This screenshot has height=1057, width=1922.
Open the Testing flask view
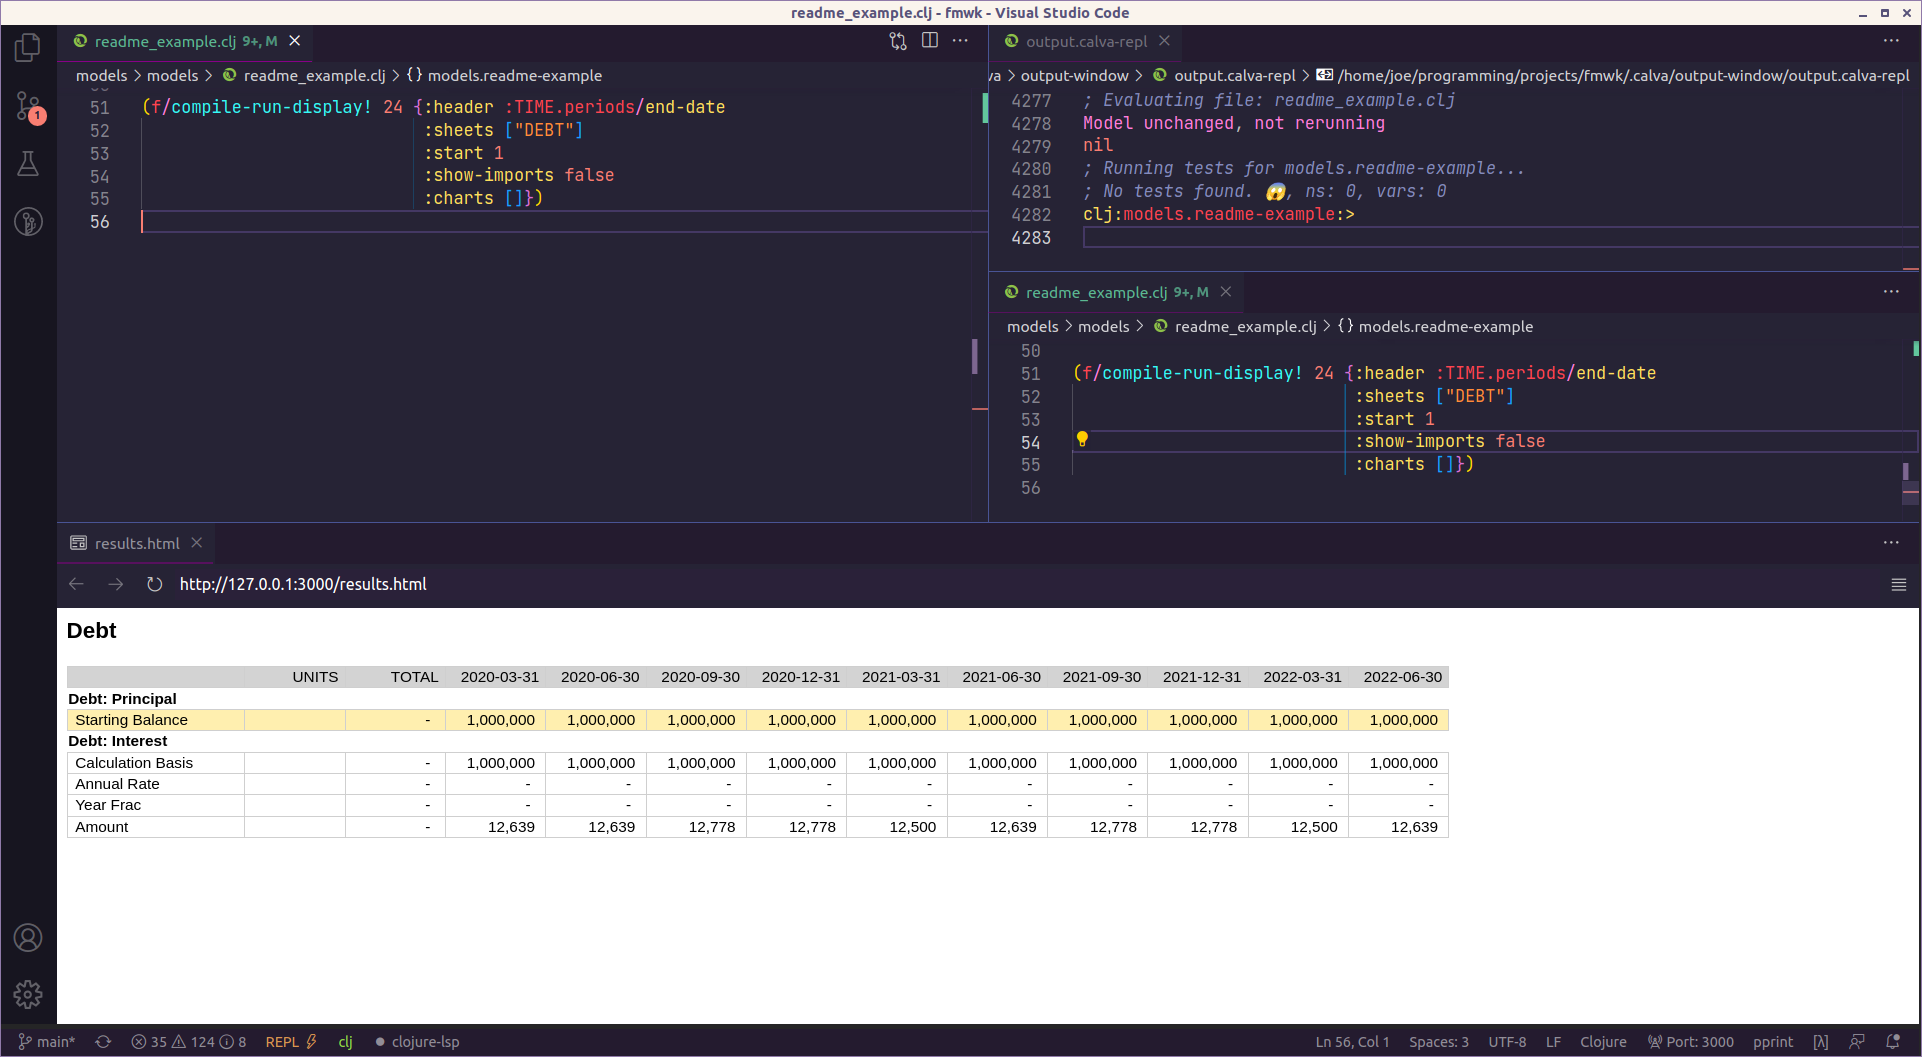pyautogui.click(x=28, y=164)
